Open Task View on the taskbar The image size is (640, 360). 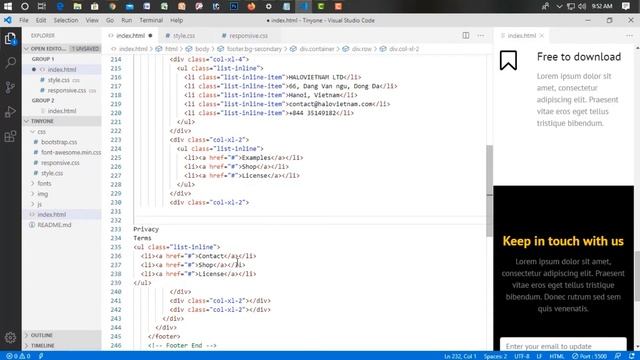pos(42,6)
